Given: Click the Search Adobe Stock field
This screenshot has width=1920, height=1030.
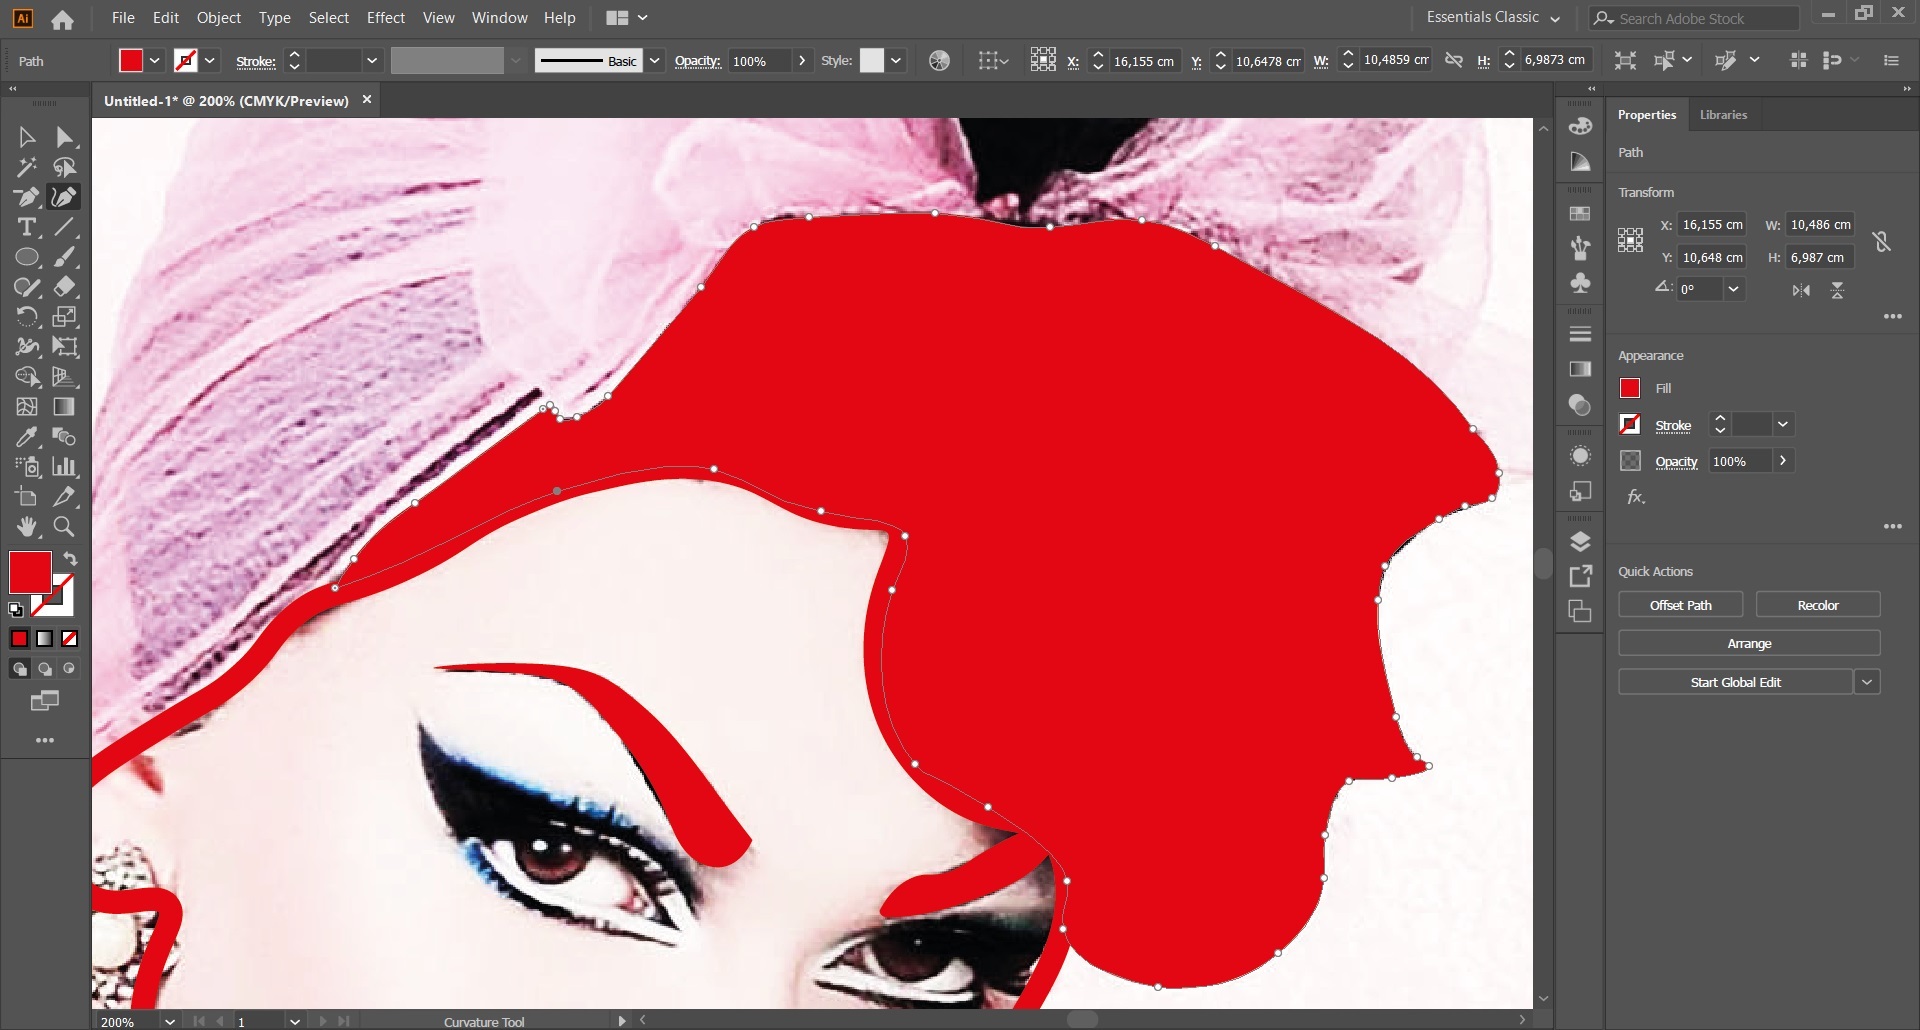Looking at the screenshot, I should coord(1693,18).
